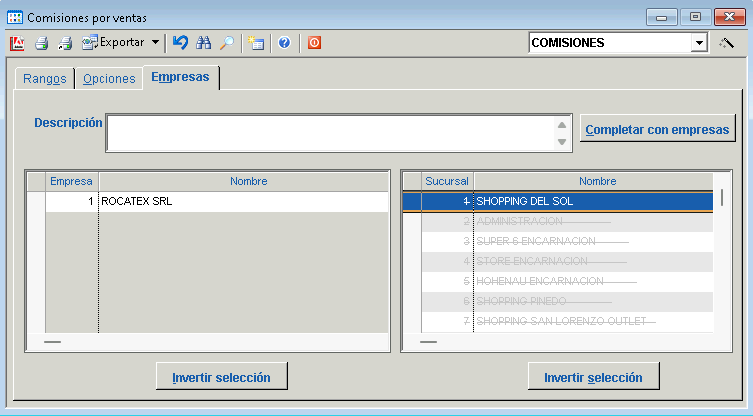Click the Sucursal list vertical scrollbar
This screenshot has height=416, width=753.
click(721, 260)
